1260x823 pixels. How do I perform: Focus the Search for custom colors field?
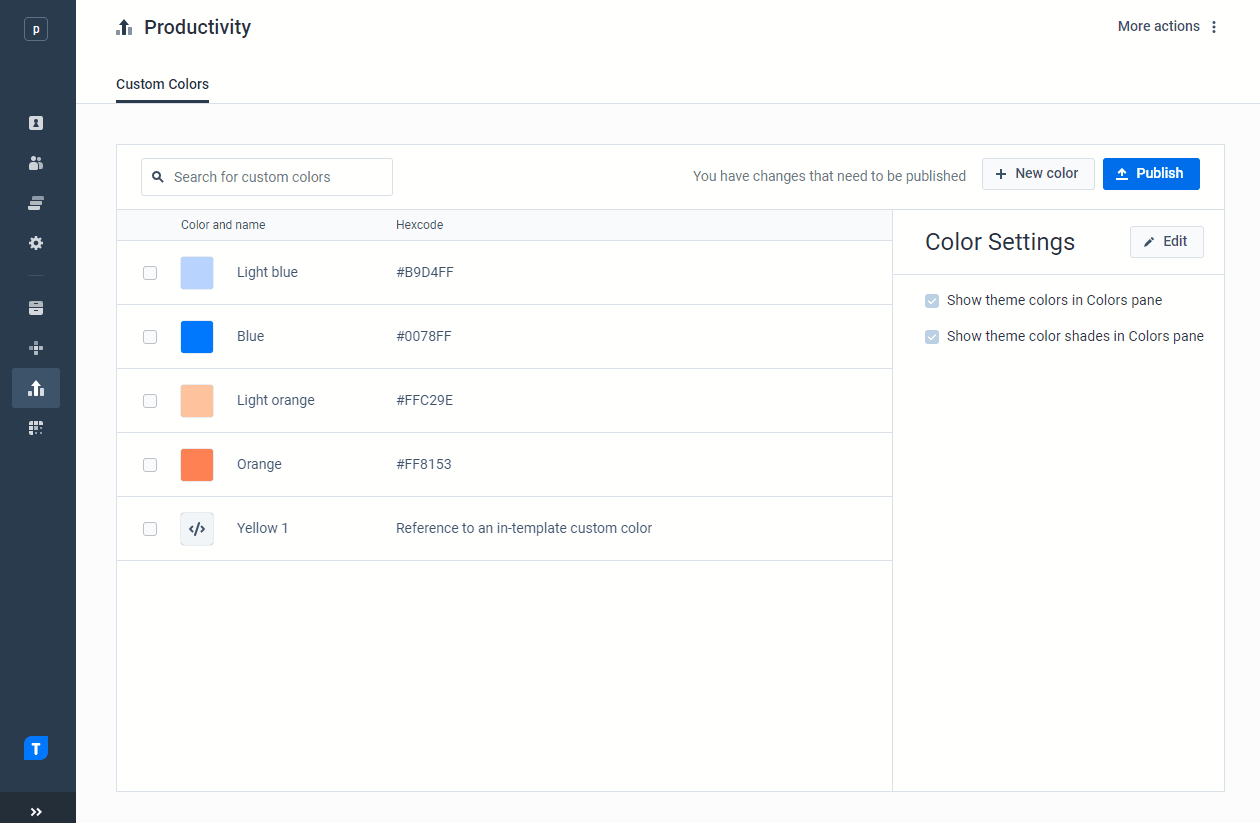coord(267,177)
